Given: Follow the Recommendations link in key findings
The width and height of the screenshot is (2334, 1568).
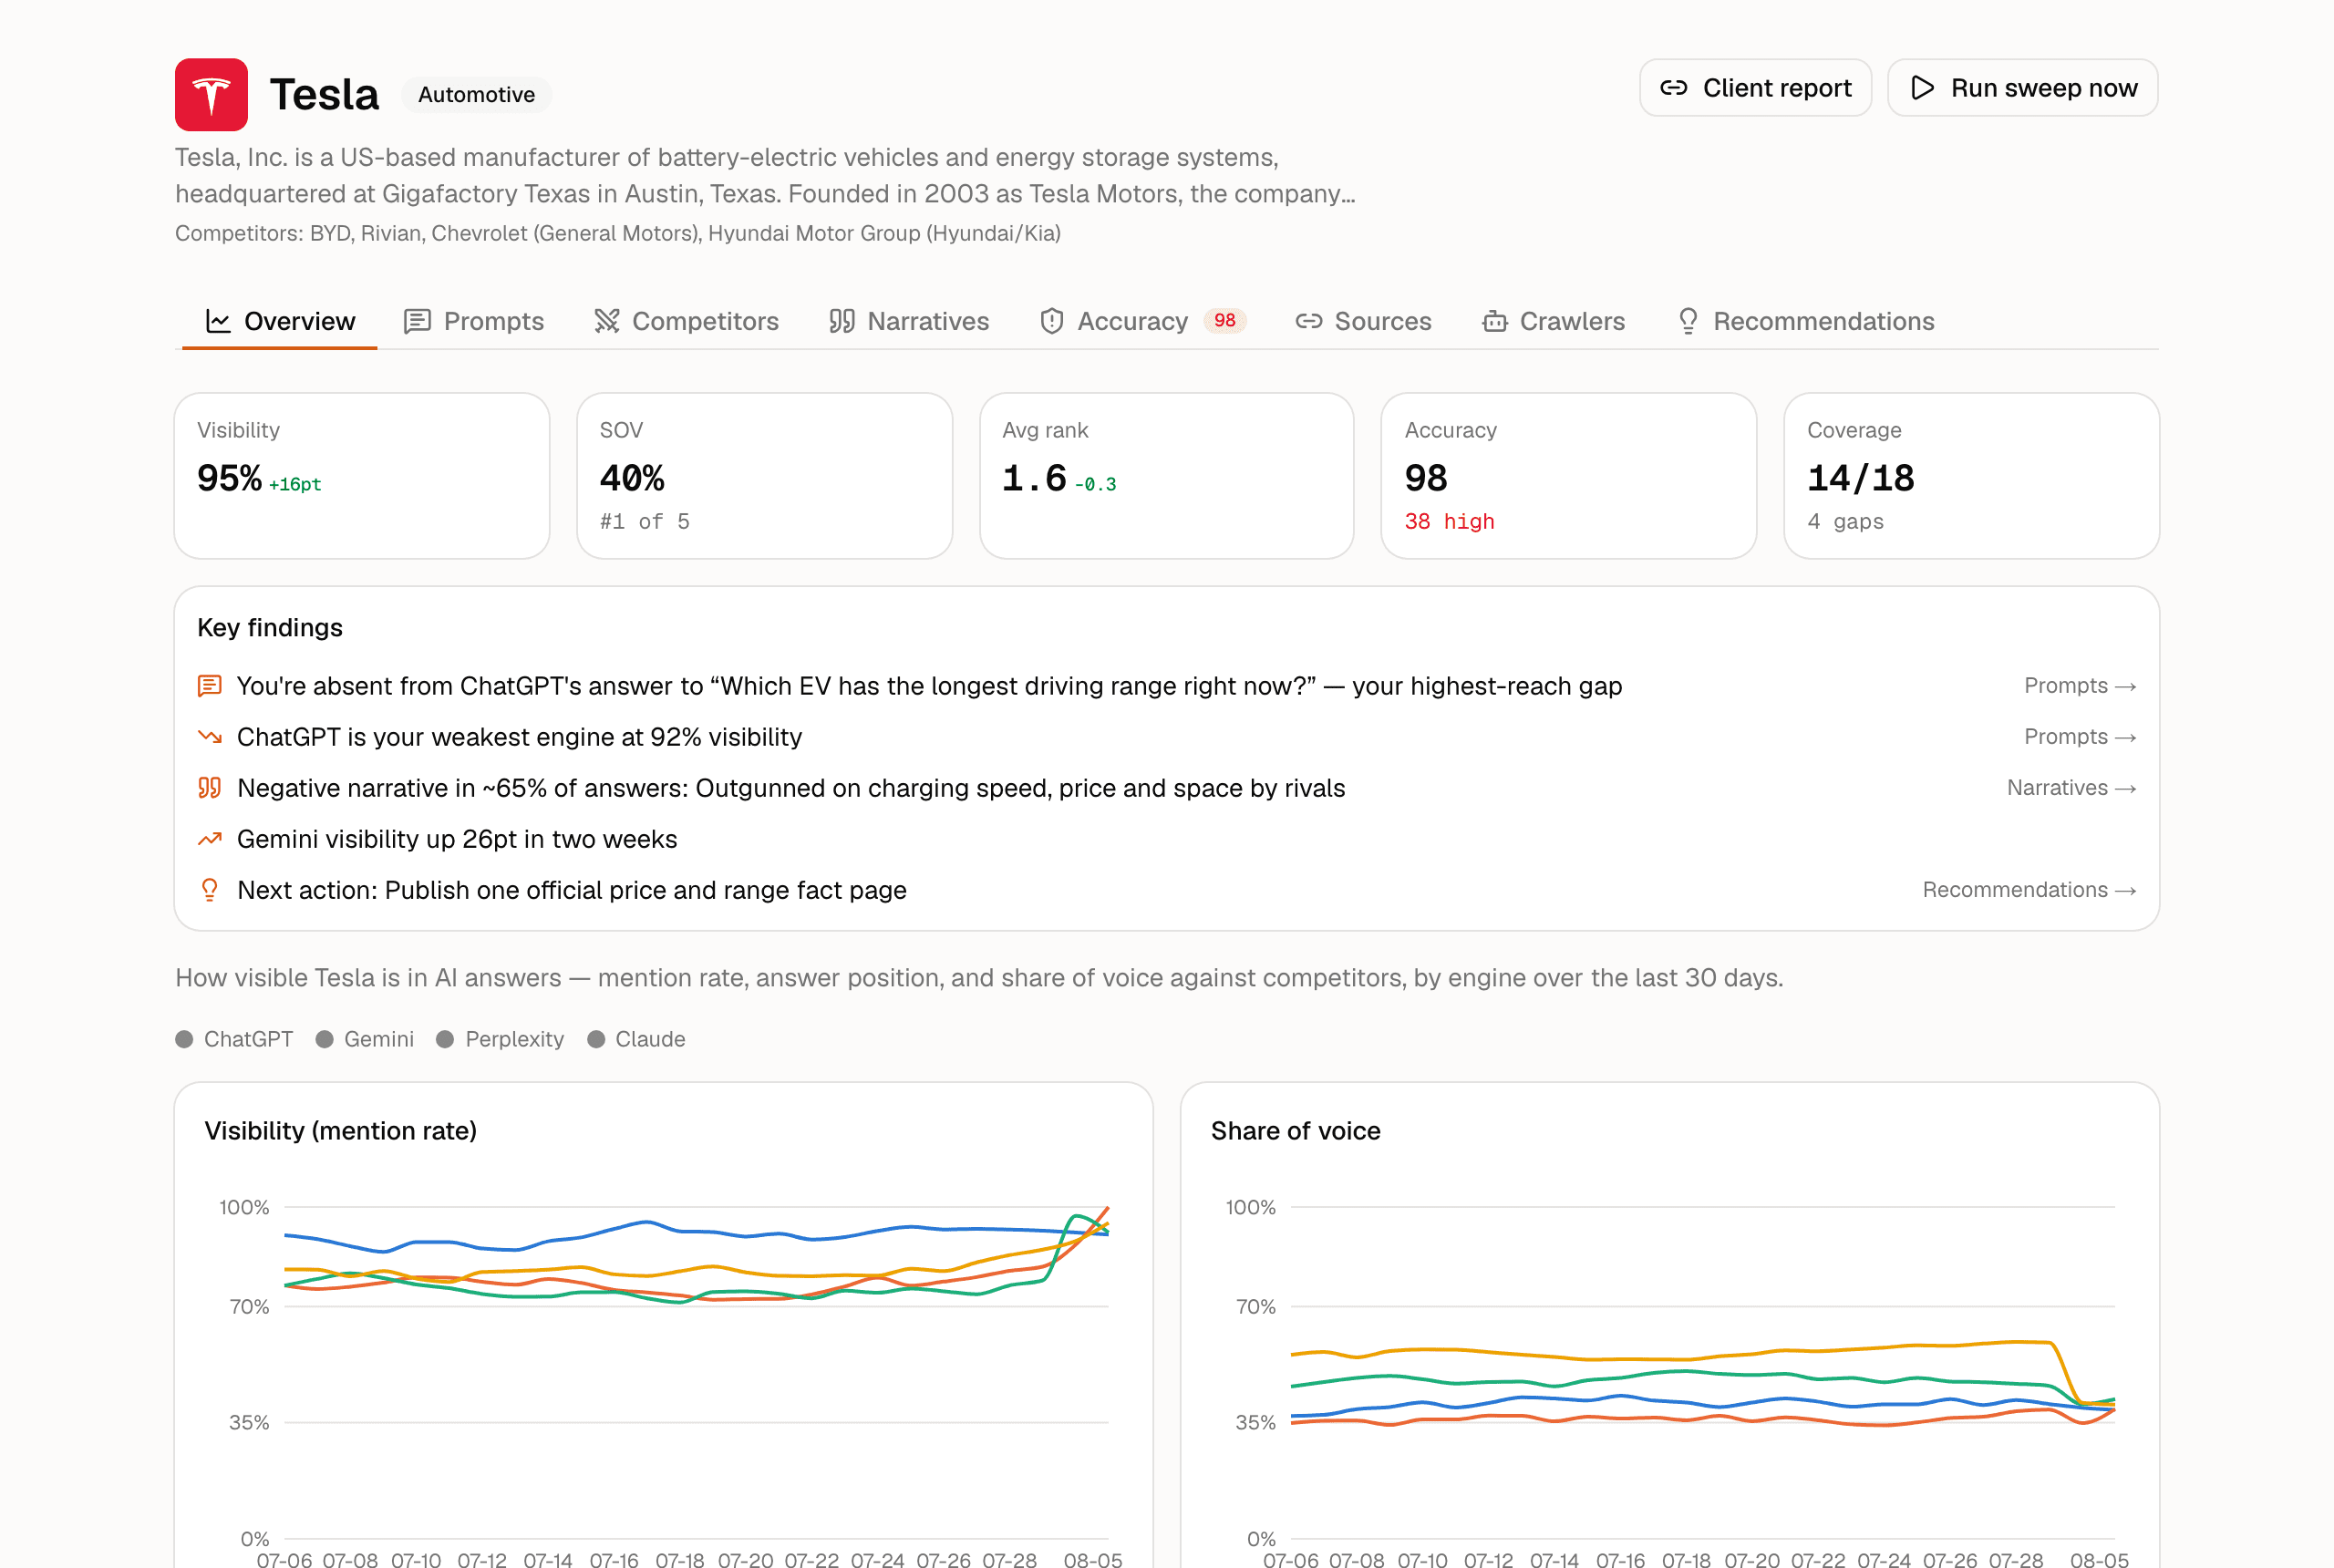Looking at the screenshot, I should tap(2029, 890).
